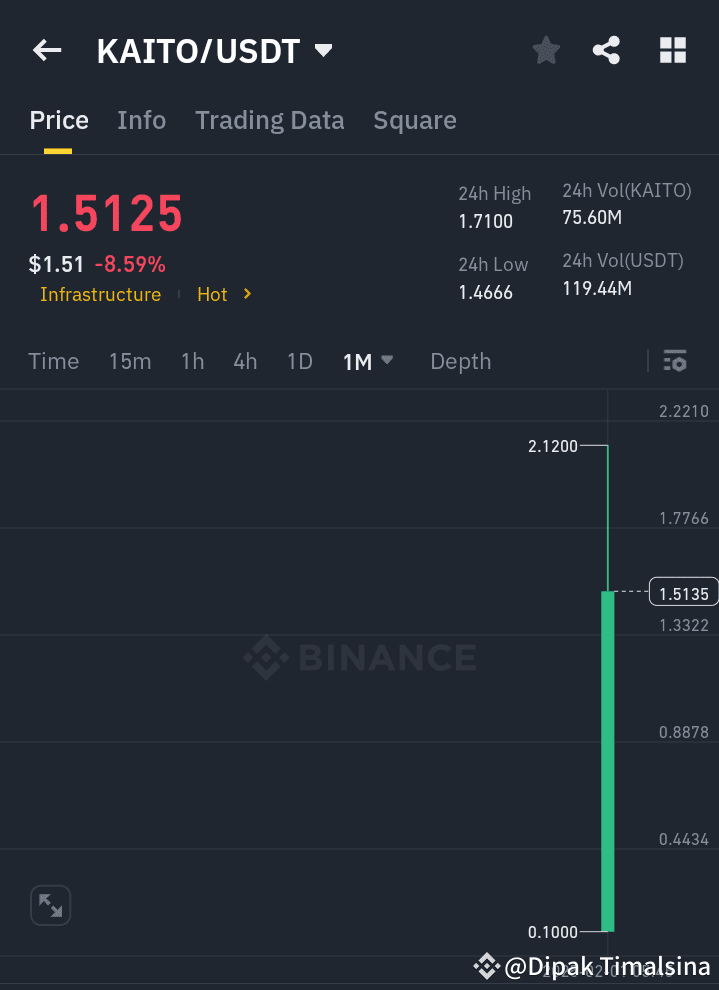Open the Square tab
719x990 pixels.
[x=414, y=120]
